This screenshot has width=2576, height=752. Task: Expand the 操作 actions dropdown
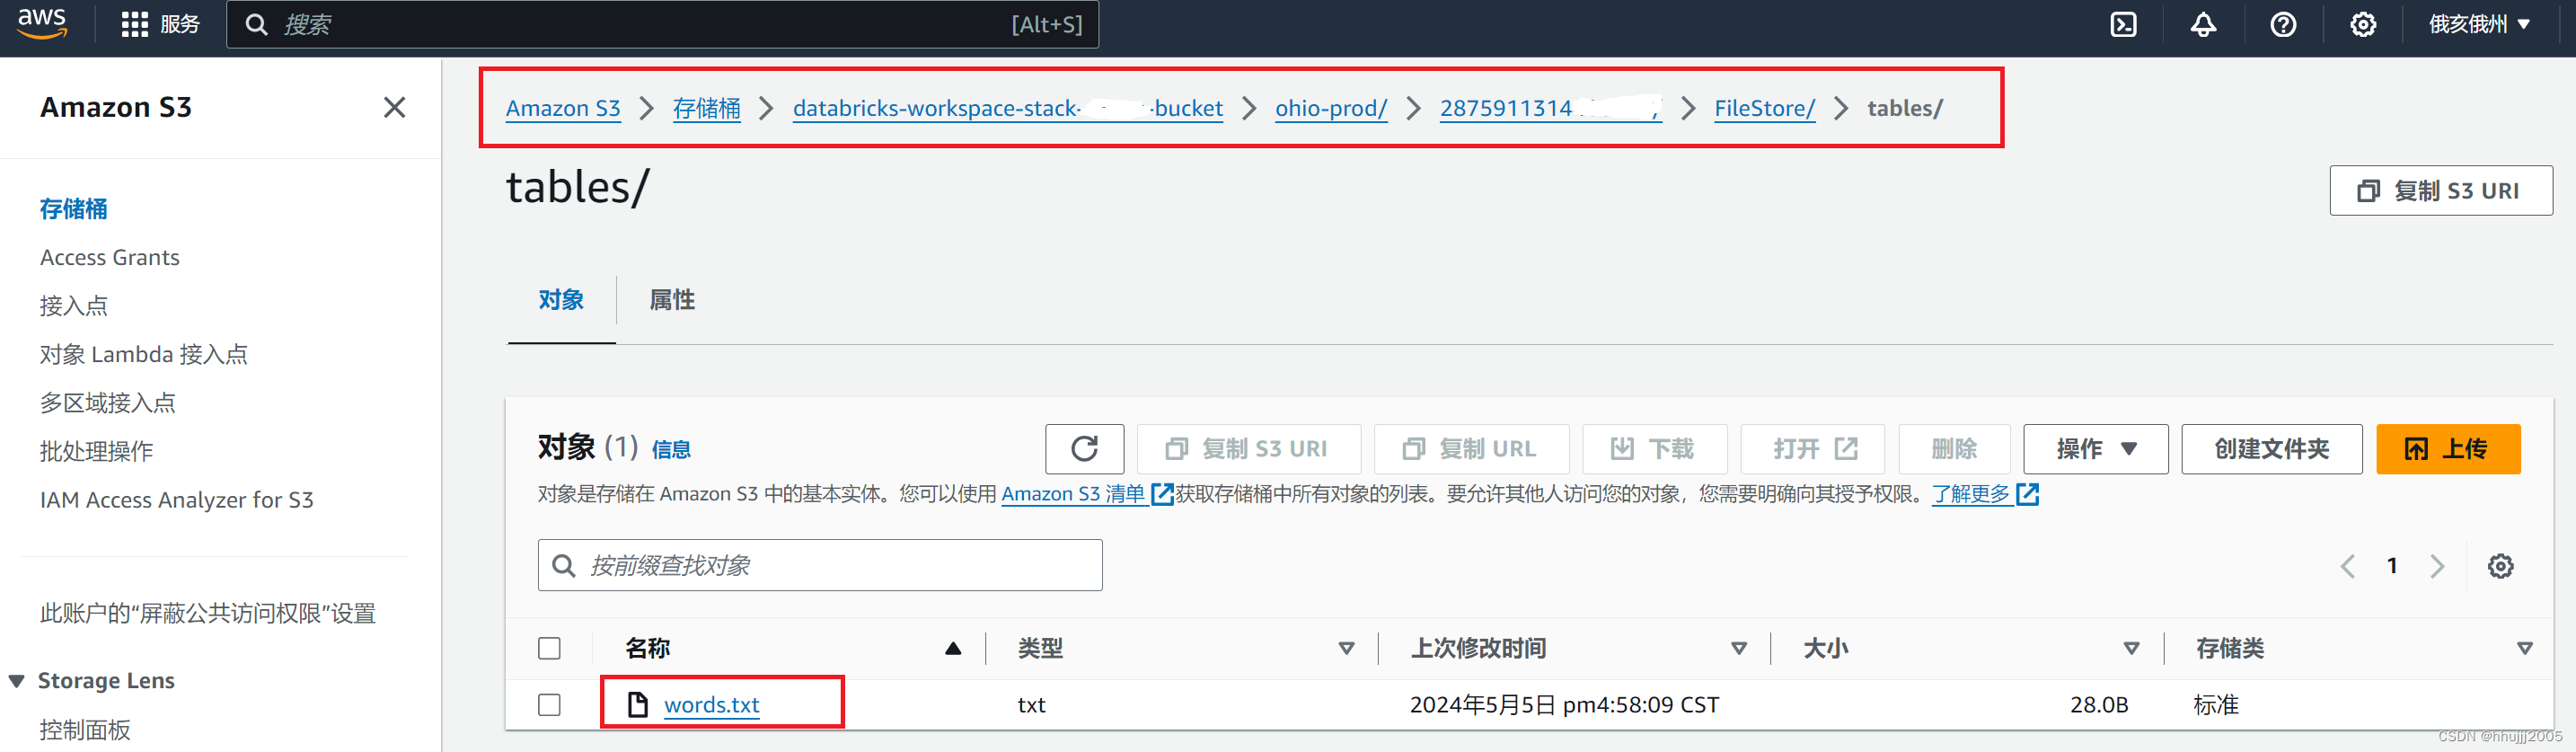pyautogui.click(x=2095, y=449)
